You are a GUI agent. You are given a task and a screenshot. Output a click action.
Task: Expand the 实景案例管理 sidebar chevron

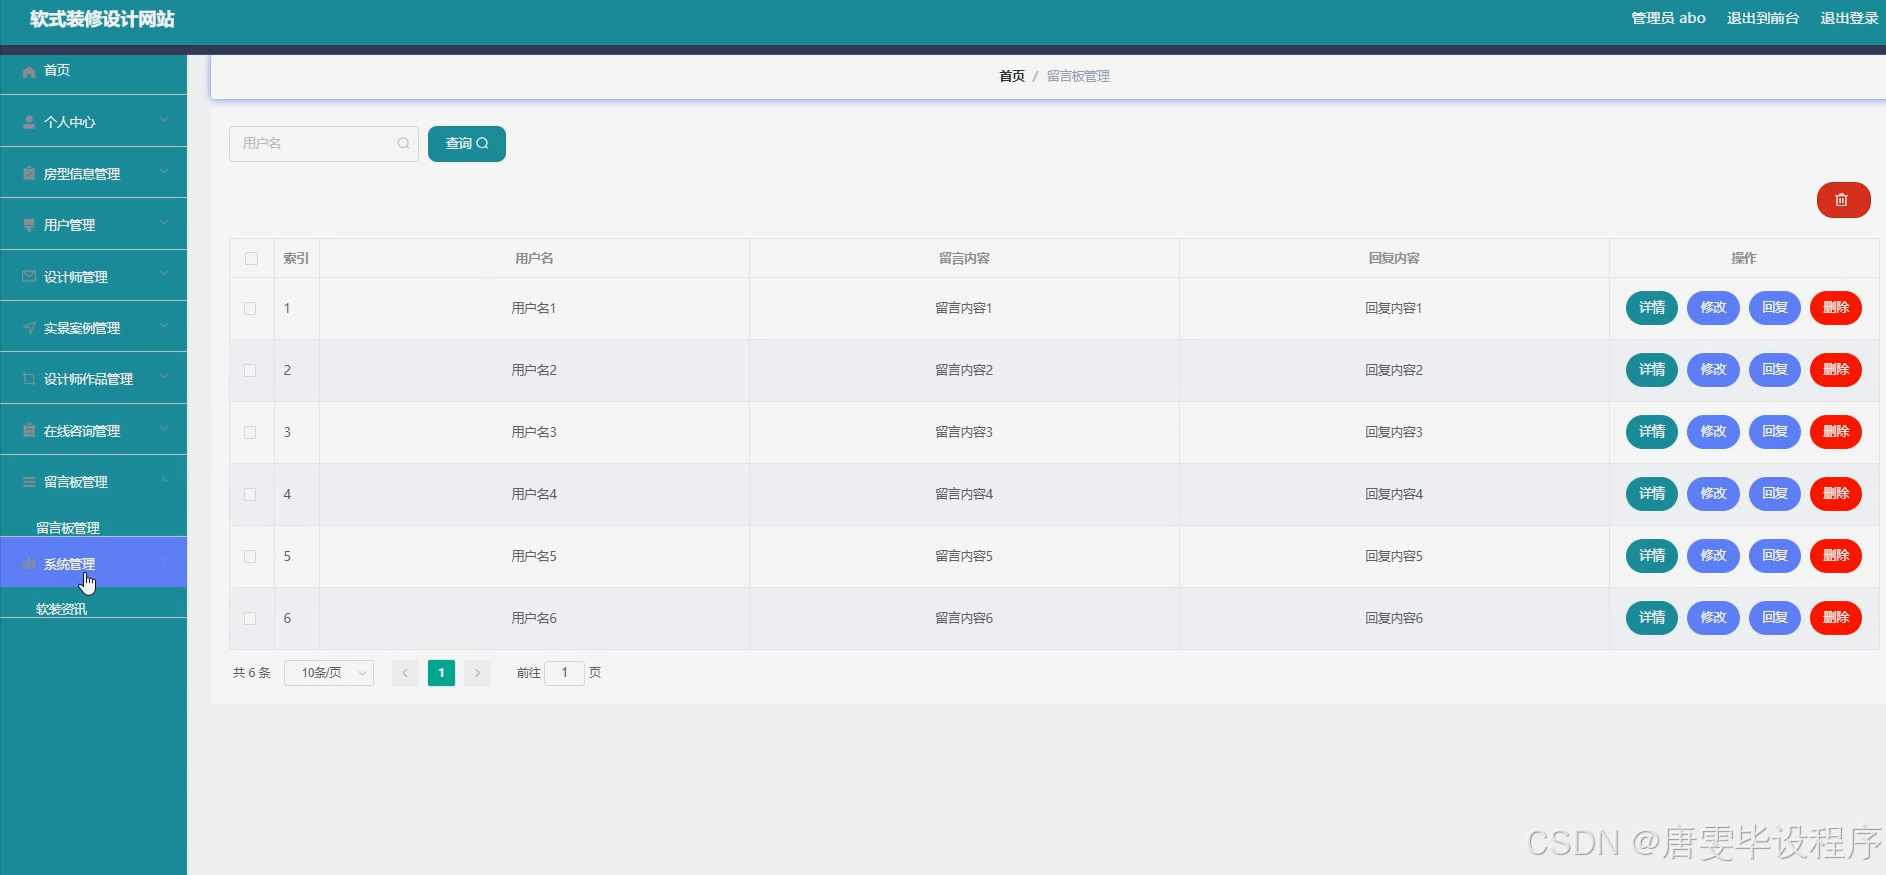click(164, 326)
